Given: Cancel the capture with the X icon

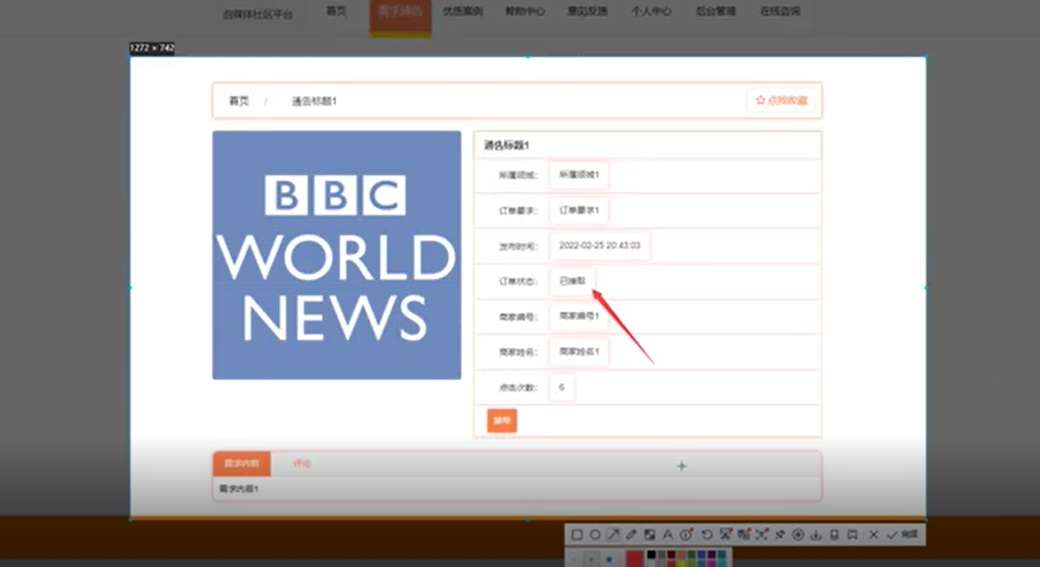Looking at the screenshot, I should (874, 535).
